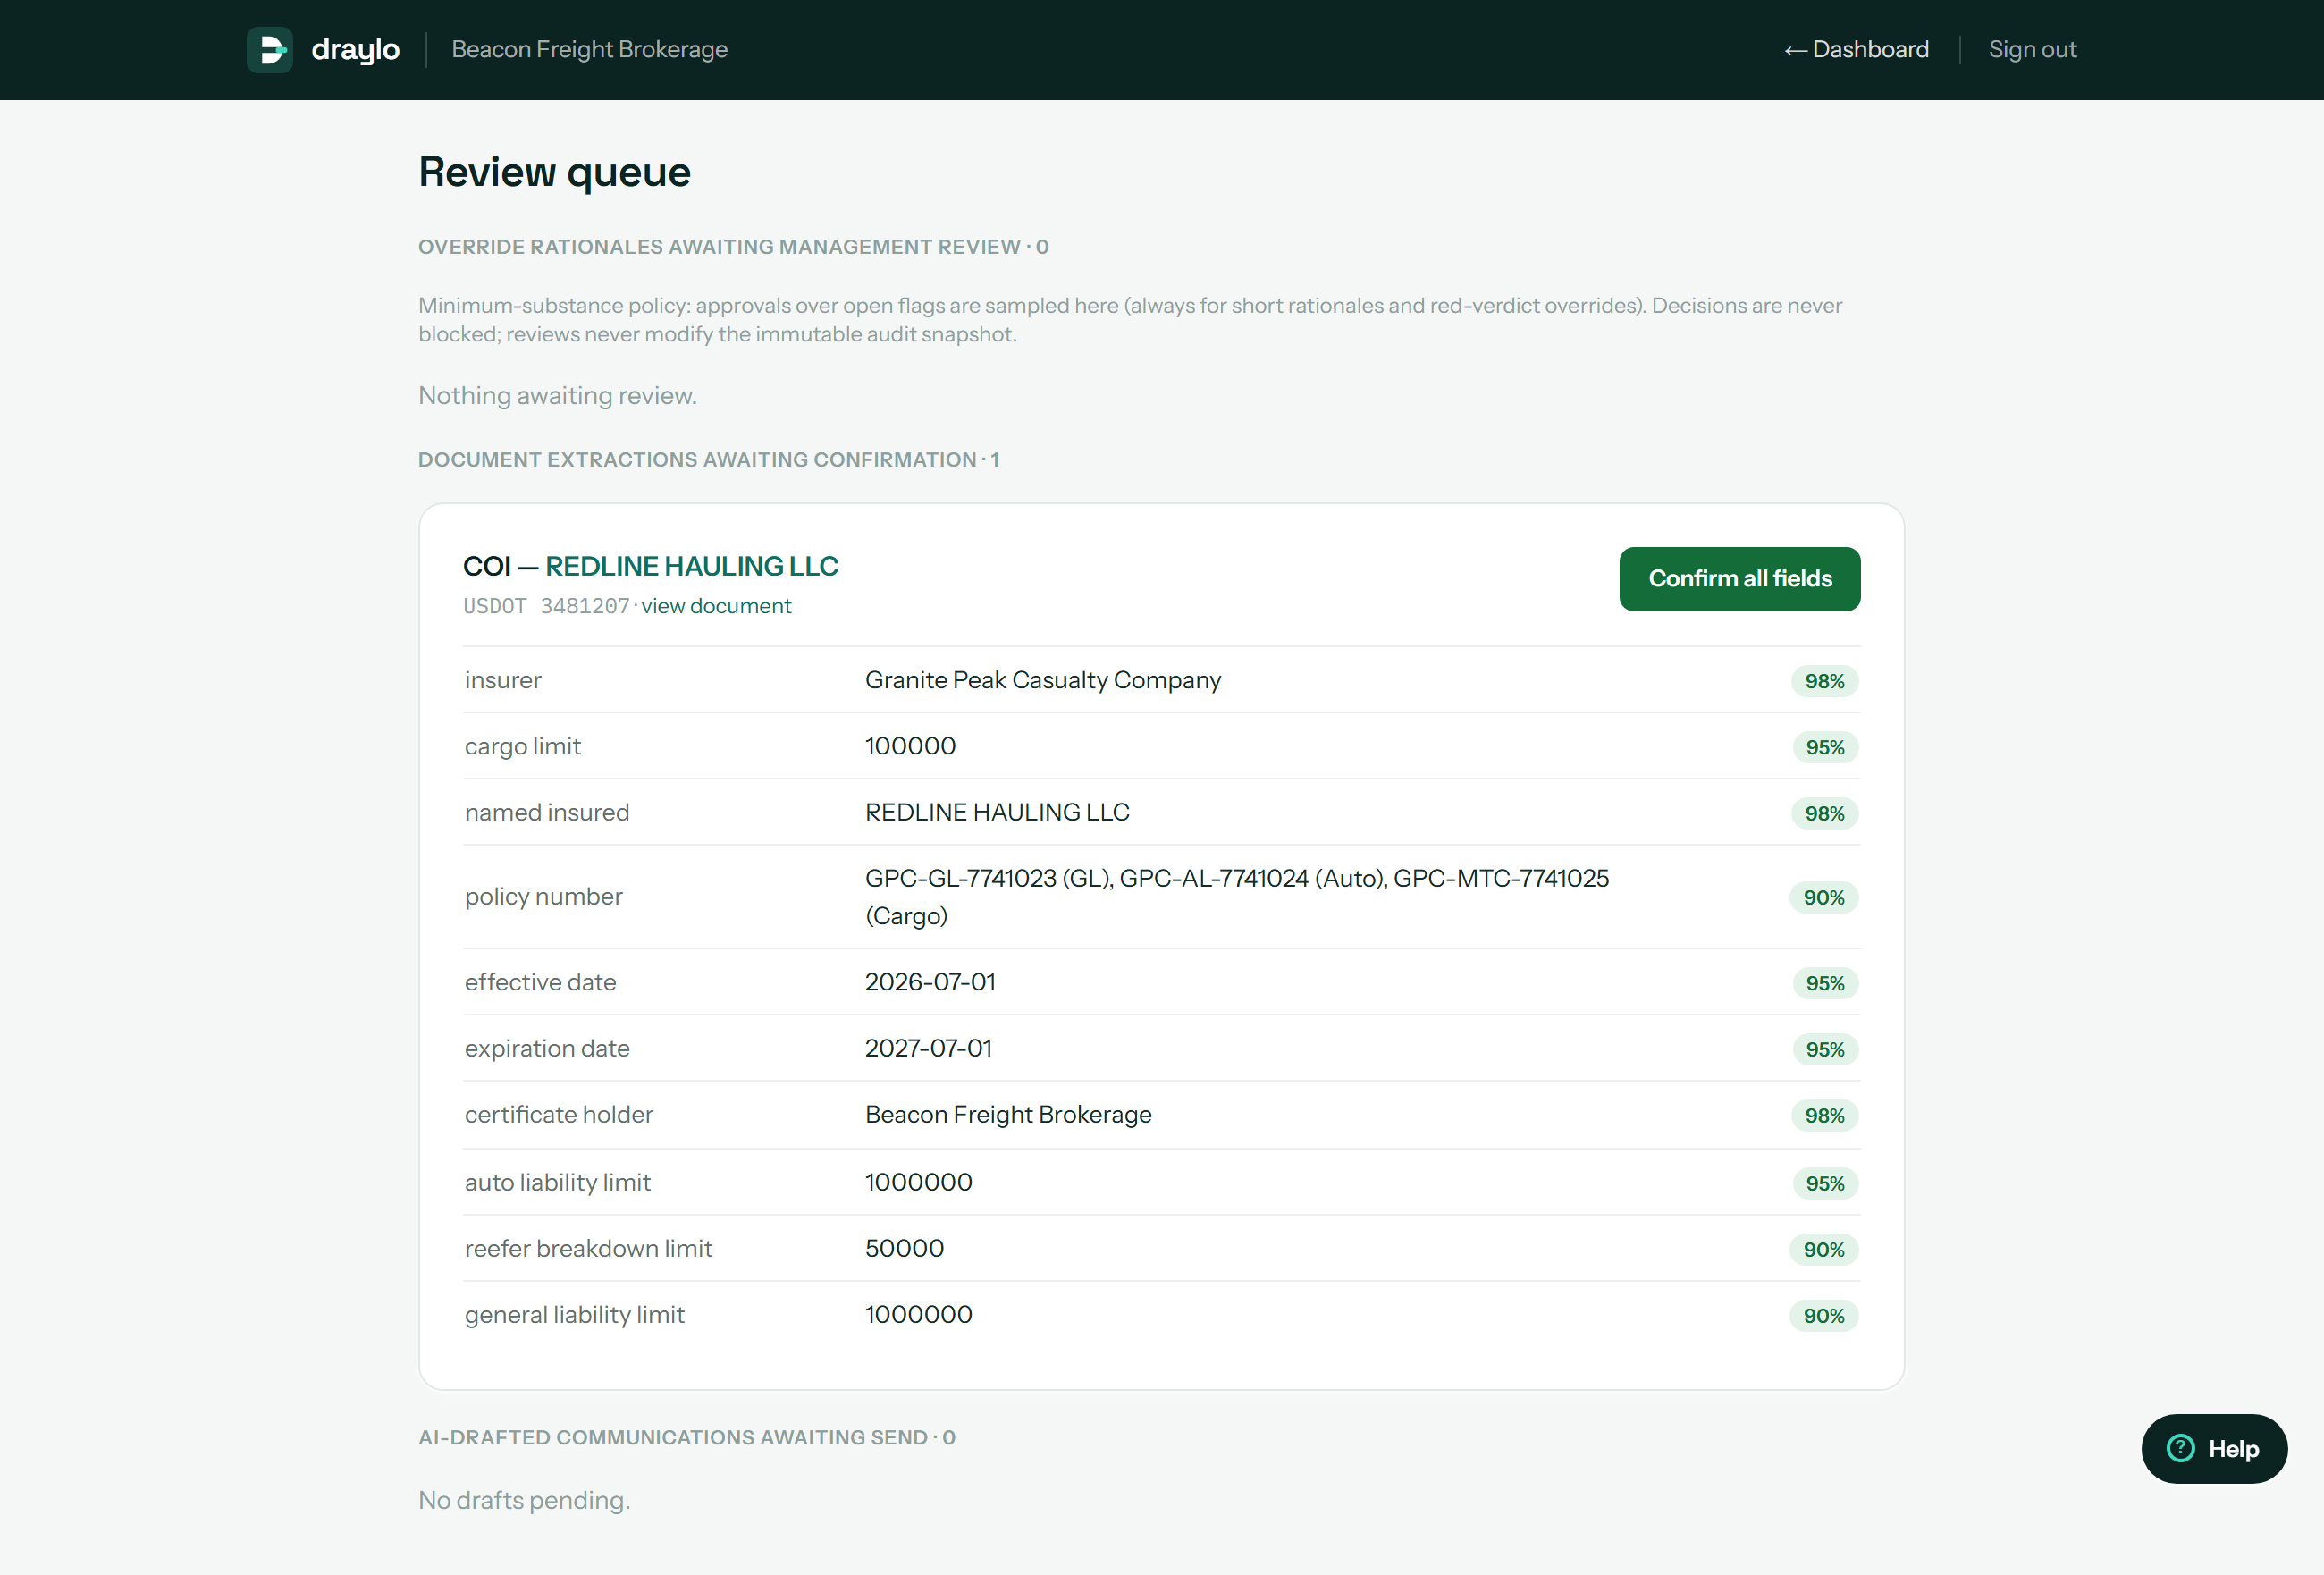Image resolution: width=2324 pixels, height=1575 pixels.
Task: Select the reefer breakdown limit value 50000
Action: (x=904, y=1248)
